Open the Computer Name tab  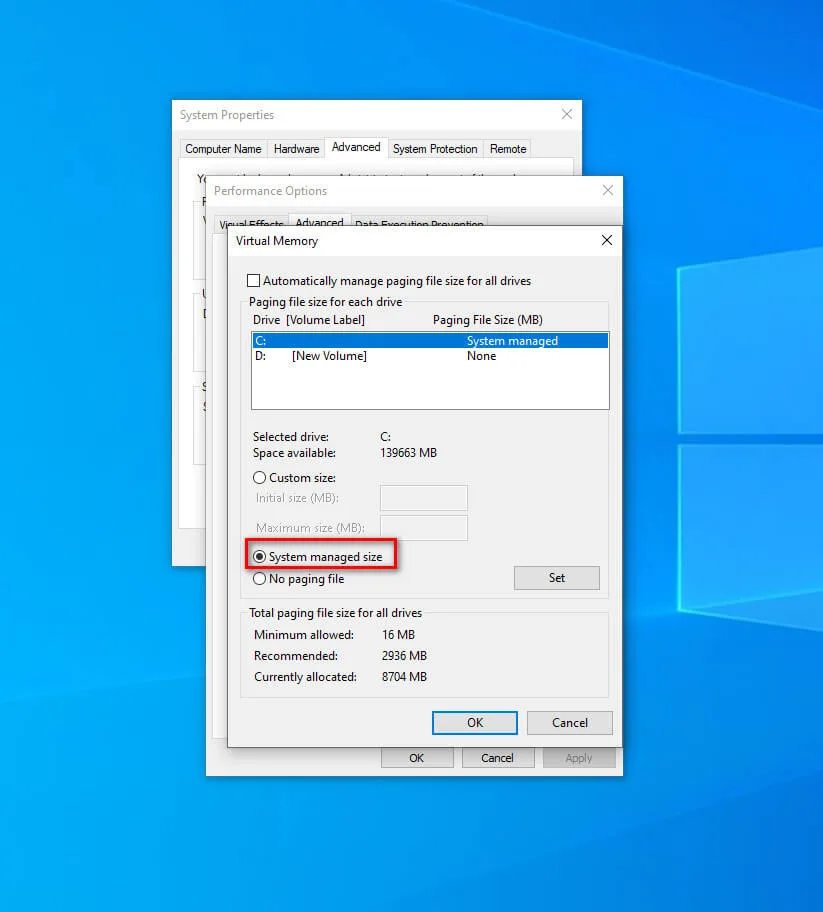pos(223,149)
